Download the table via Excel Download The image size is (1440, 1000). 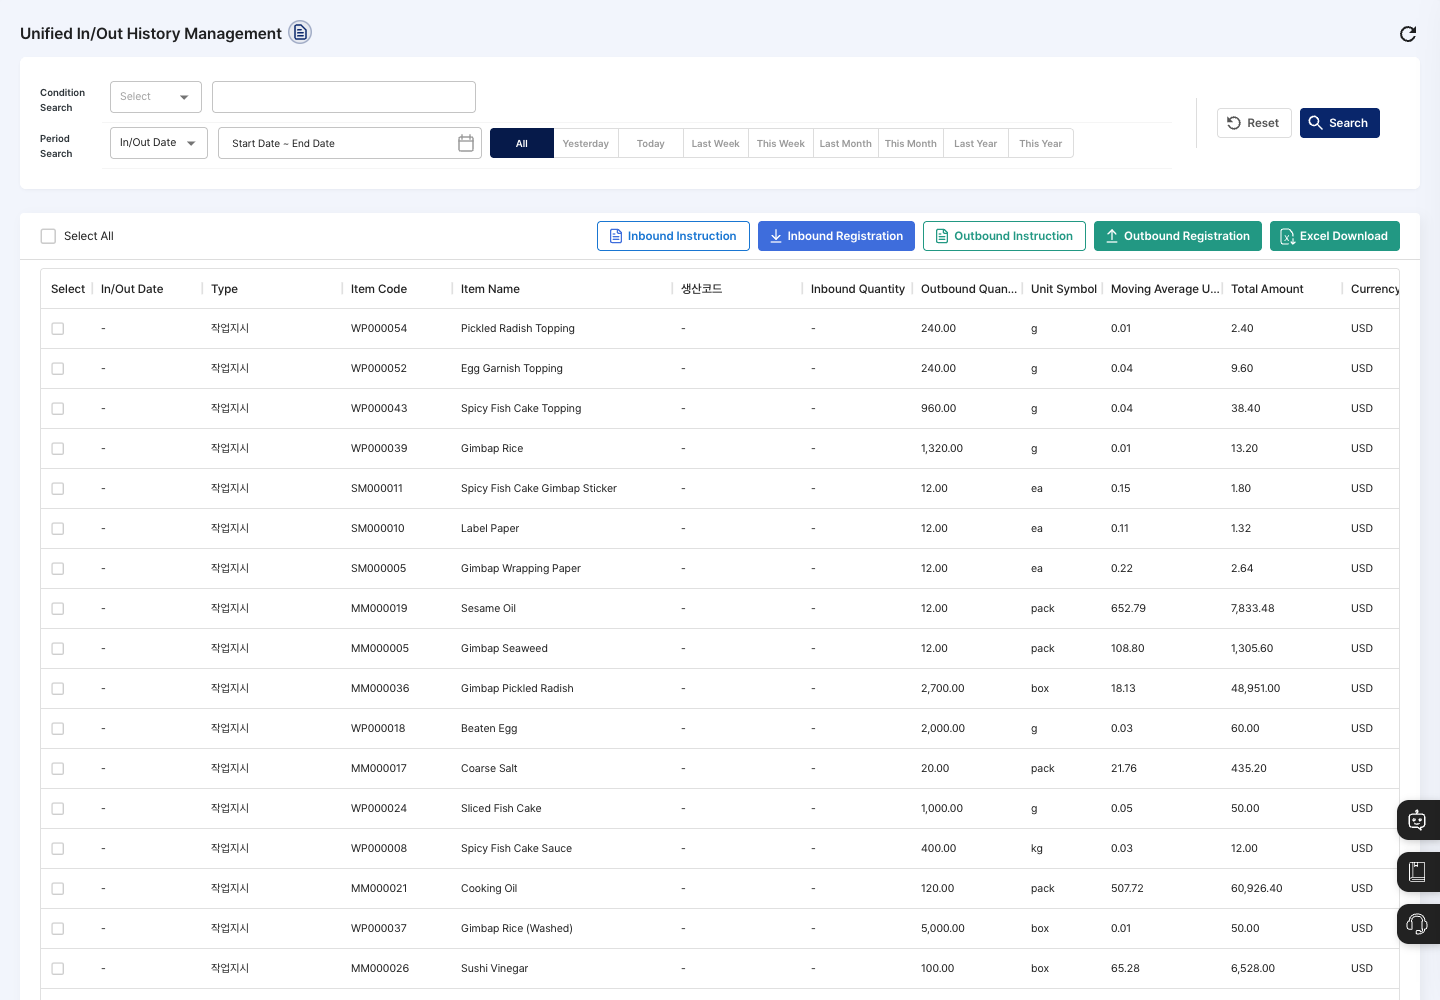(1335, 236)
